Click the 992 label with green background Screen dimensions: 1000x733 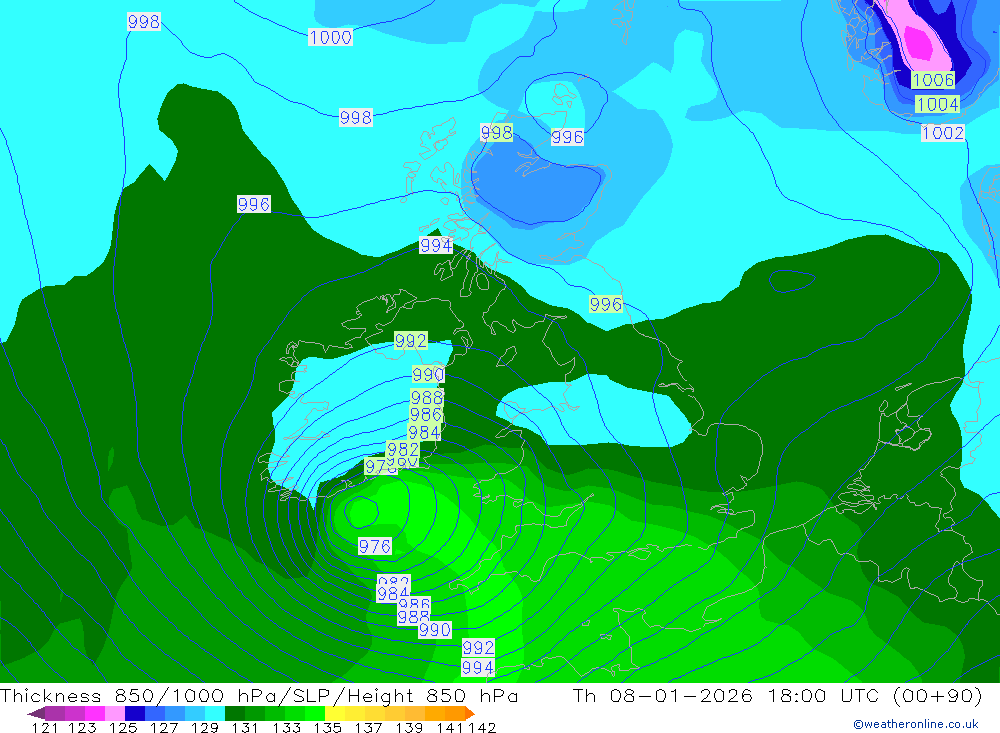(411, 341)
